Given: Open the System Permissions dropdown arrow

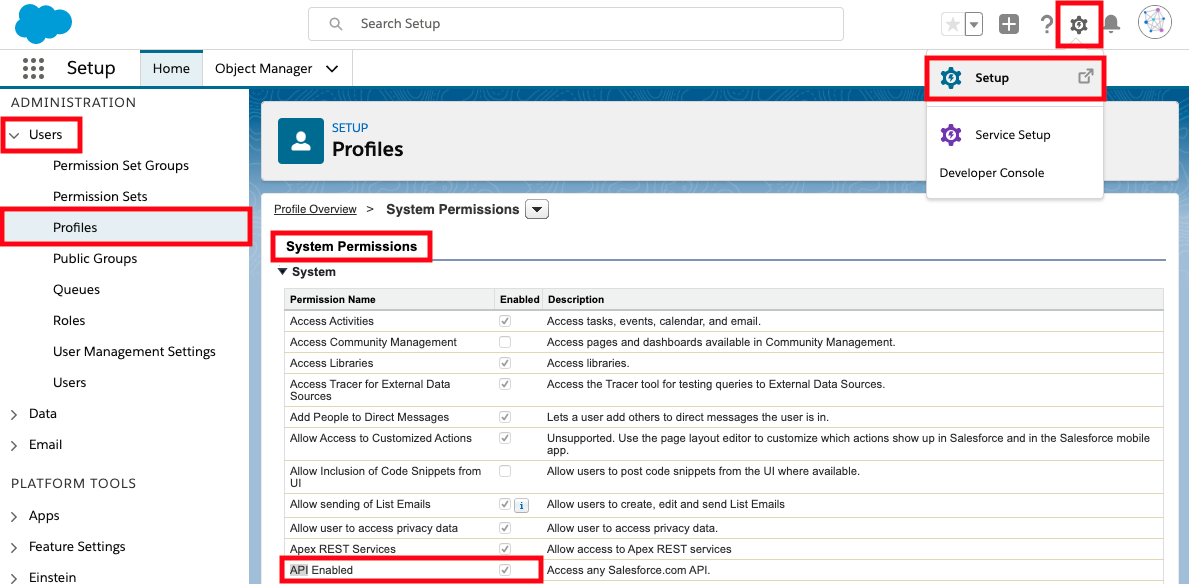Looking at the screenshot, I should coord(536,209).
